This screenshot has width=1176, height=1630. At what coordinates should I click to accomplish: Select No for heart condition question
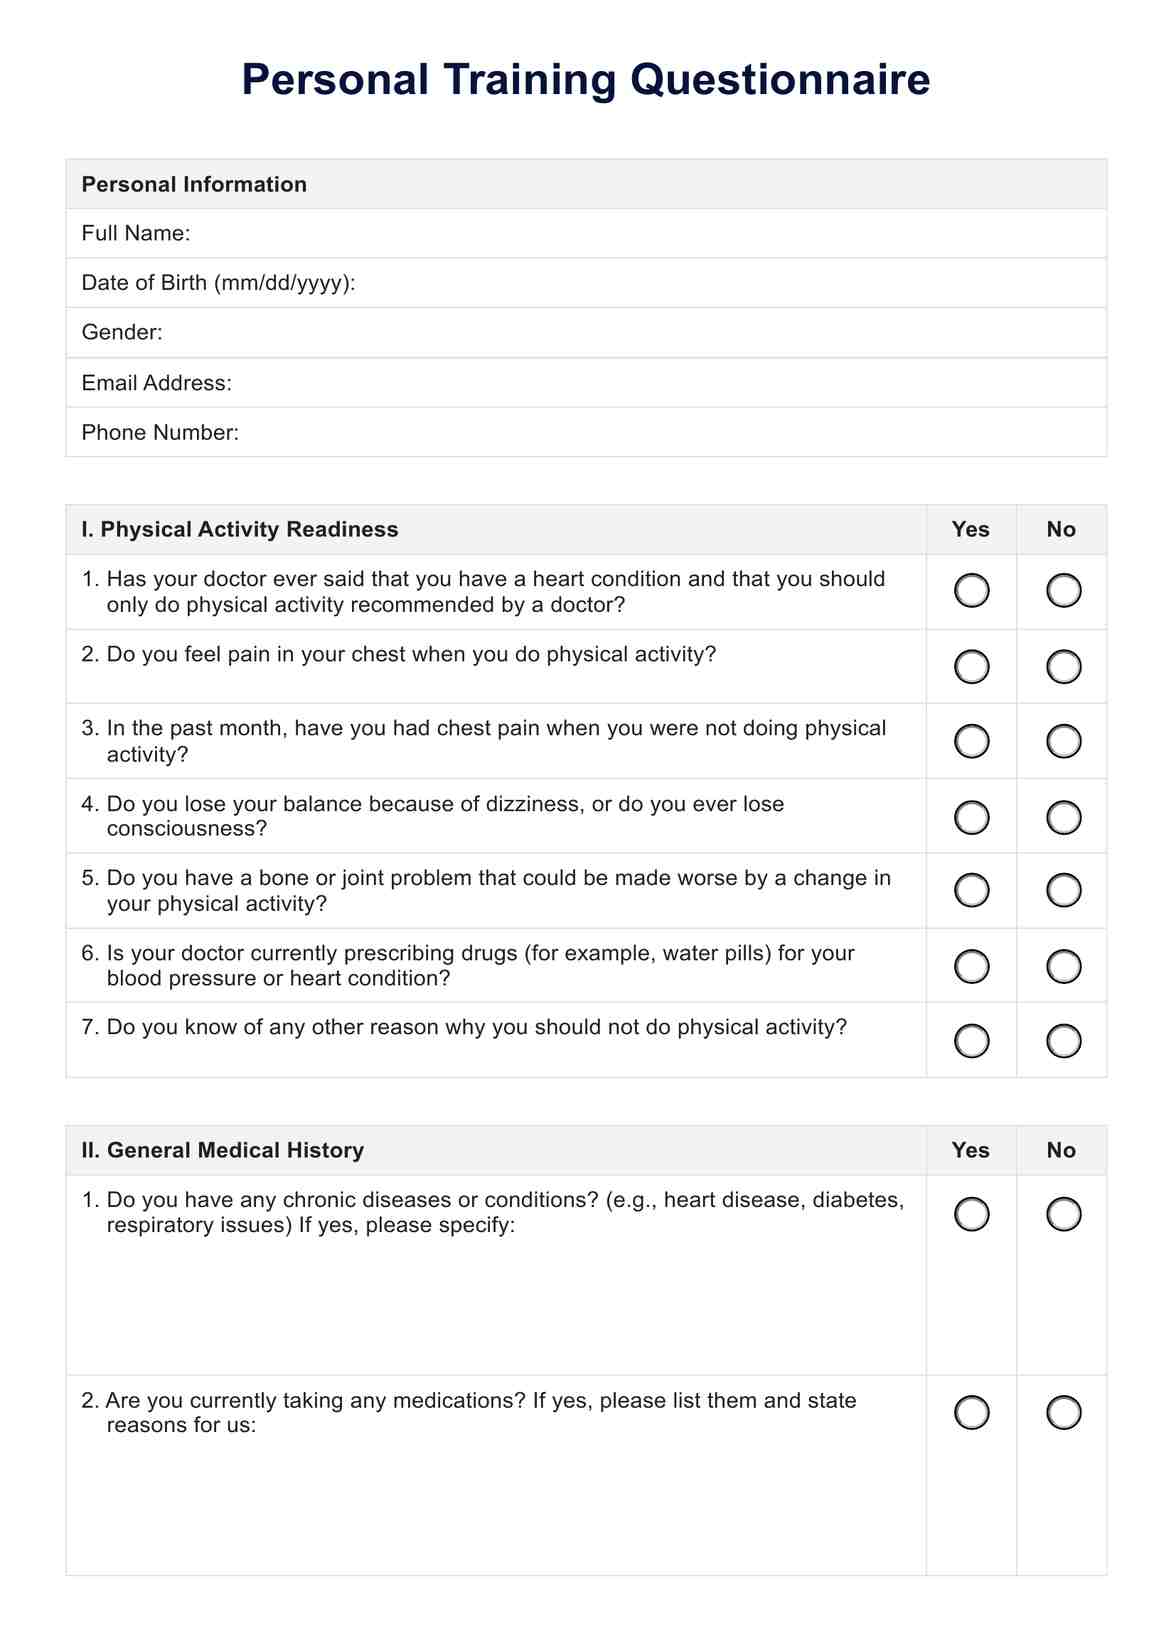[1063, 591]
